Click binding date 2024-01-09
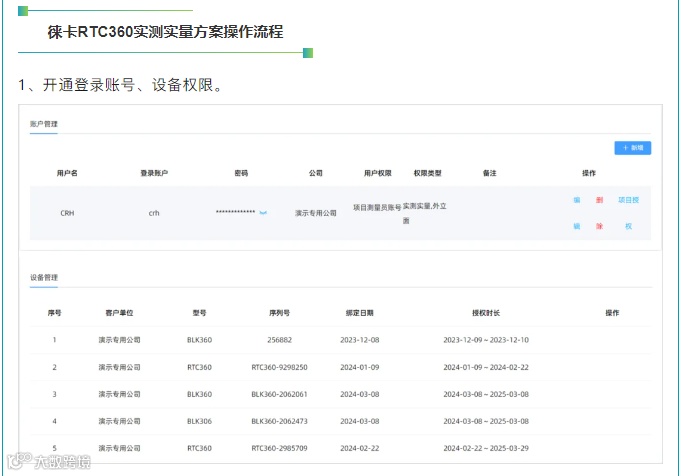Image resolution: width=681 pixels, height=476 pixels. pyautogui.click(x=360, y=367)
